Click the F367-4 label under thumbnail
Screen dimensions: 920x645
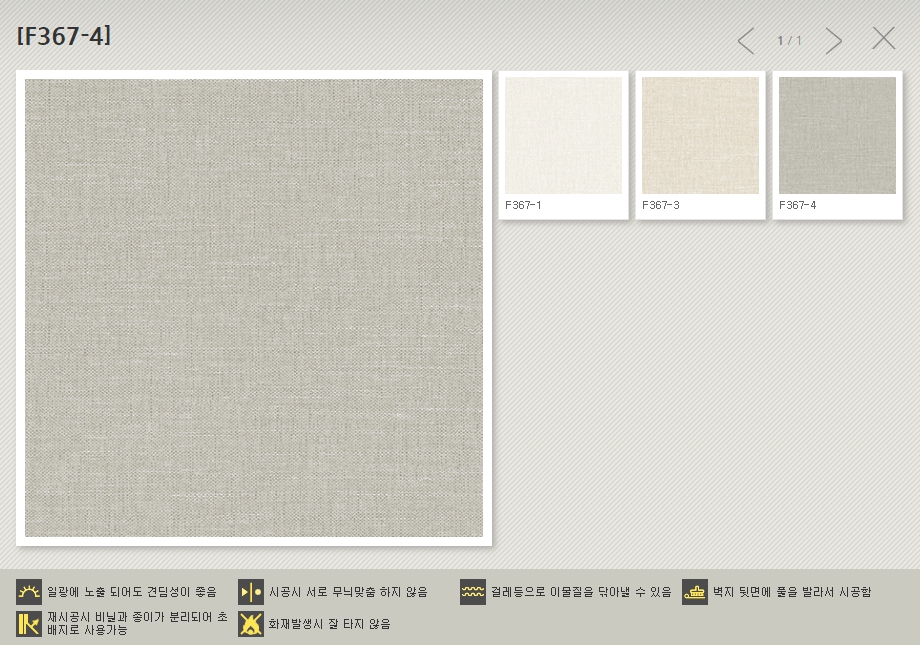[x=797, y=205]
